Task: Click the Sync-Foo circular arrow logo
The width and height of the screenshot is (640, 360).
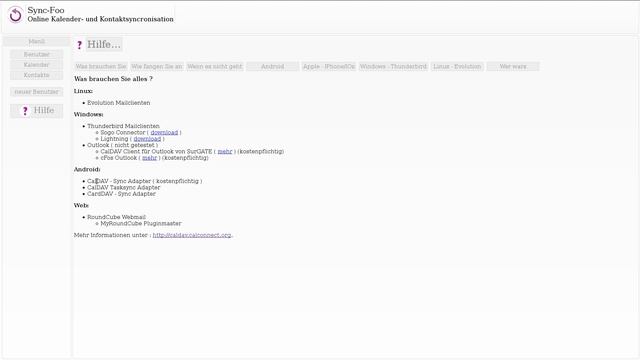Action: pos(16,15)
